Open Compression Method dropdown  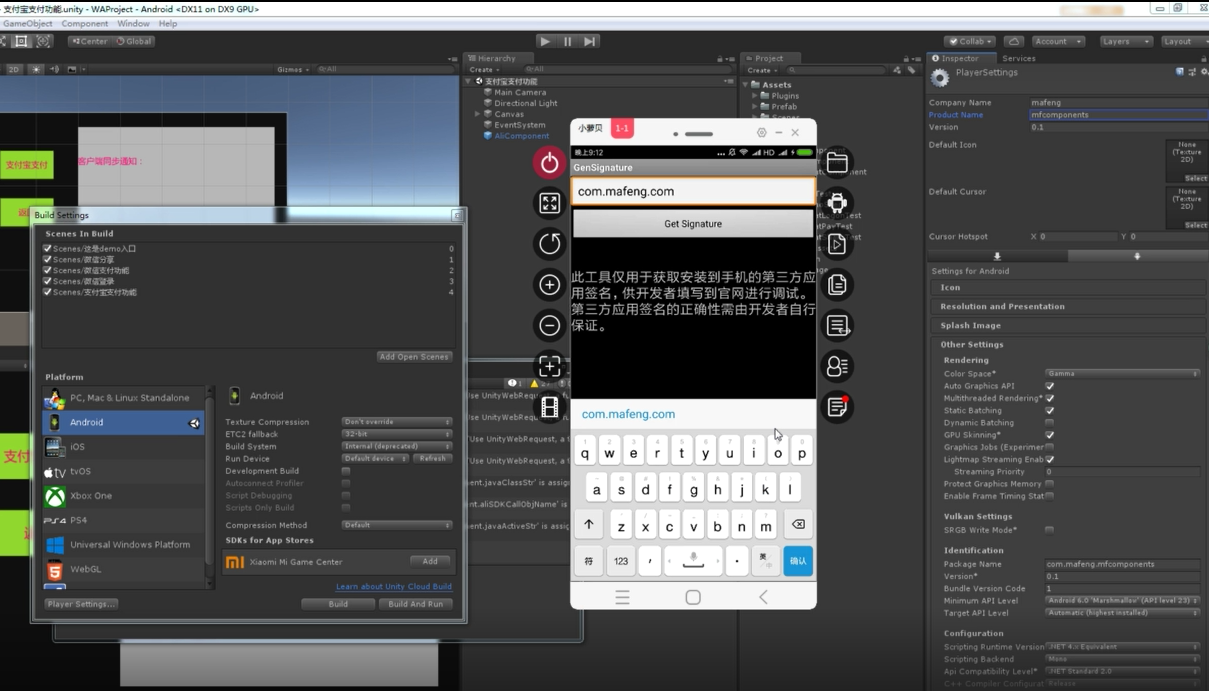tap(397, 525)
